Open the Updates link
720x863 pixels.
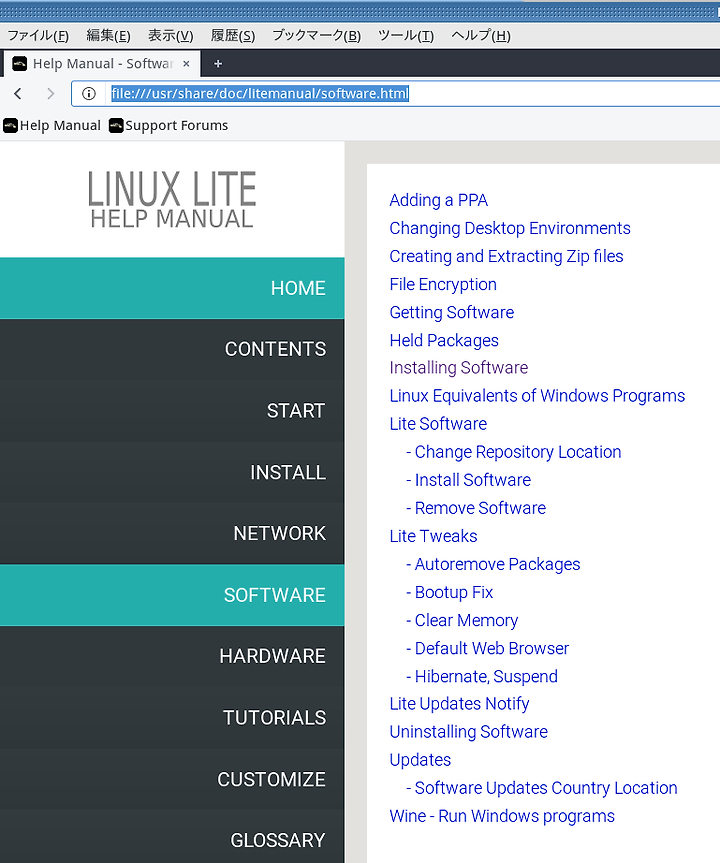pyautogui.click(x=421, y=760)
